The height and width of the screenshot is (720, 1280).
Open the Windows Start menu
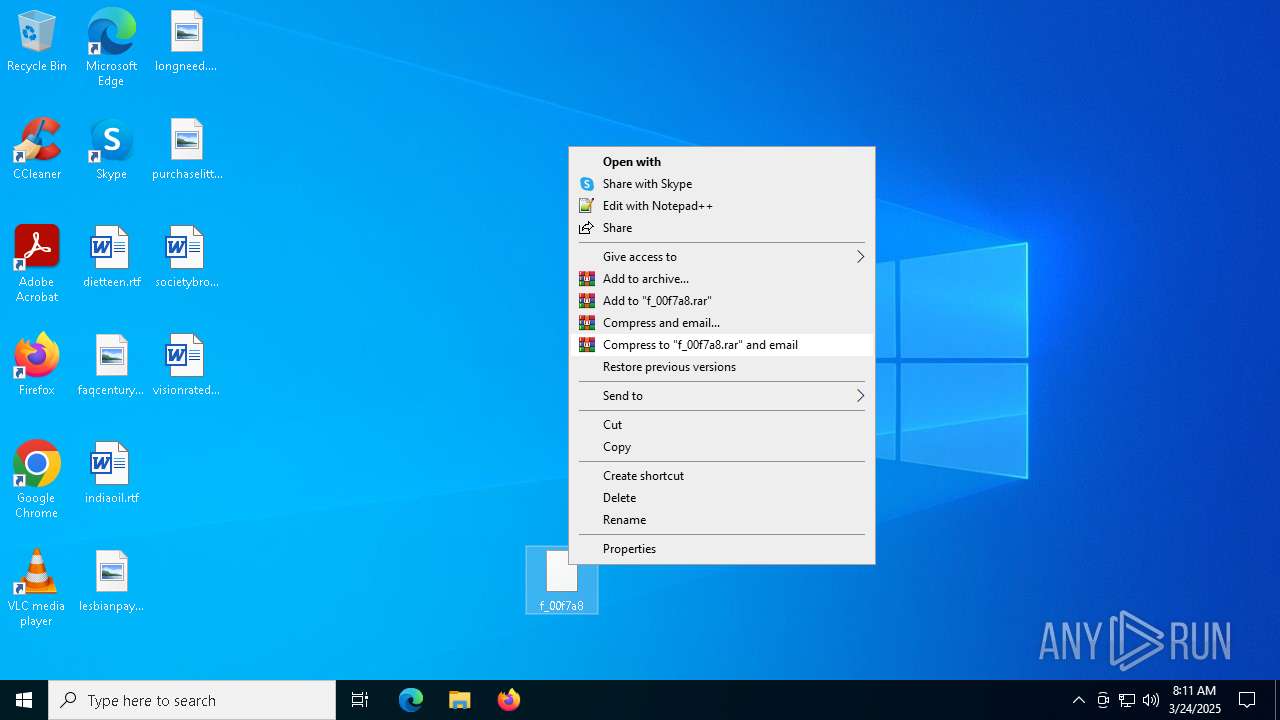pyautogui.click(x=24, y=700)
